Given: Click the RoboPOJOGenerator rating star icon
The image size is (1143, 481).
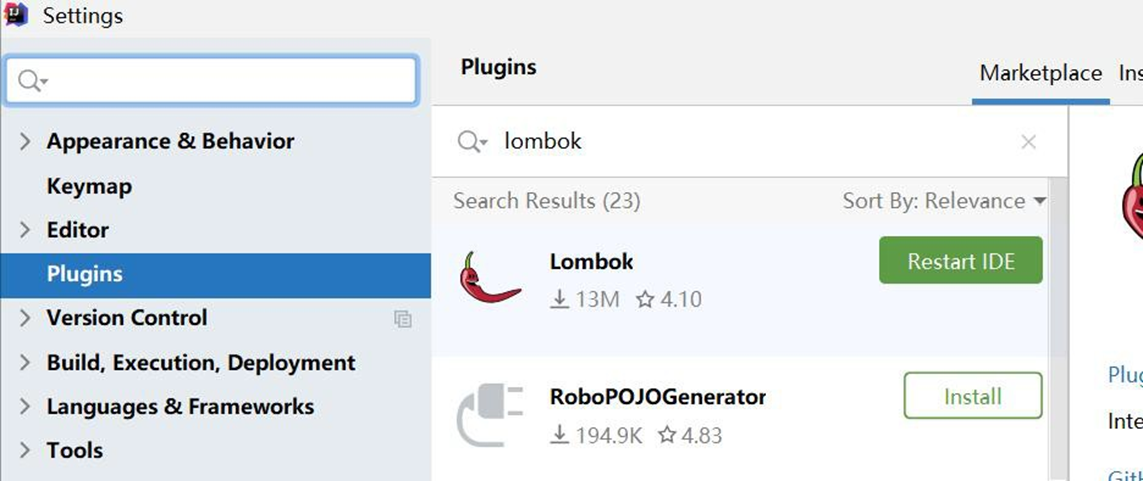Looking at the screenshot, I should (x=666, y=436).
